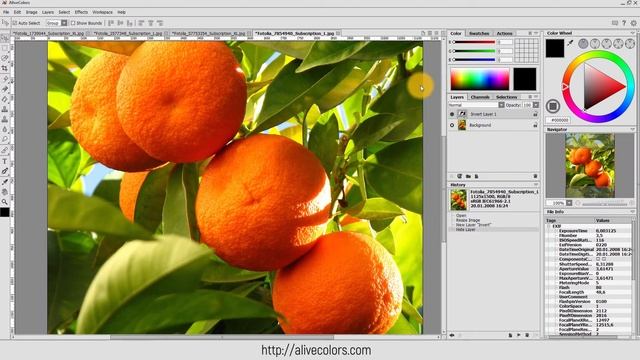The width and height of the screenshot is (640, 360).
Task: Open the layer blend mode dropdown
Action: click(x=501, y=105)
